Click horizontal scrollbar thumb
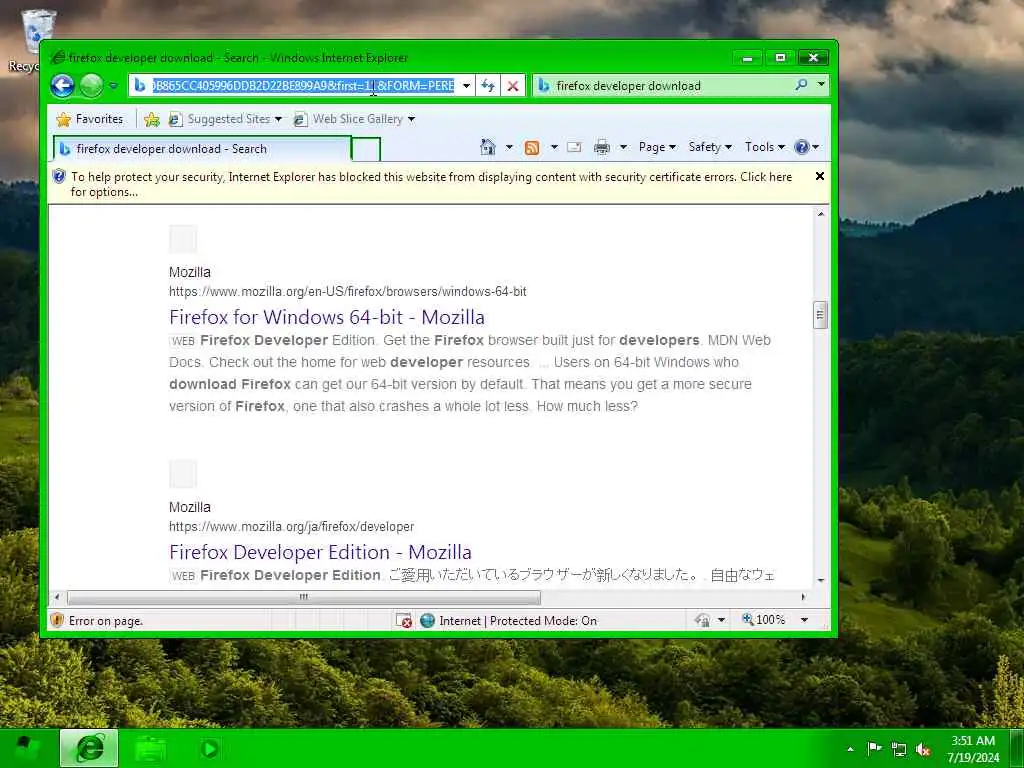The height and width of the screenshot is (768, 1024). click(304, 597)
